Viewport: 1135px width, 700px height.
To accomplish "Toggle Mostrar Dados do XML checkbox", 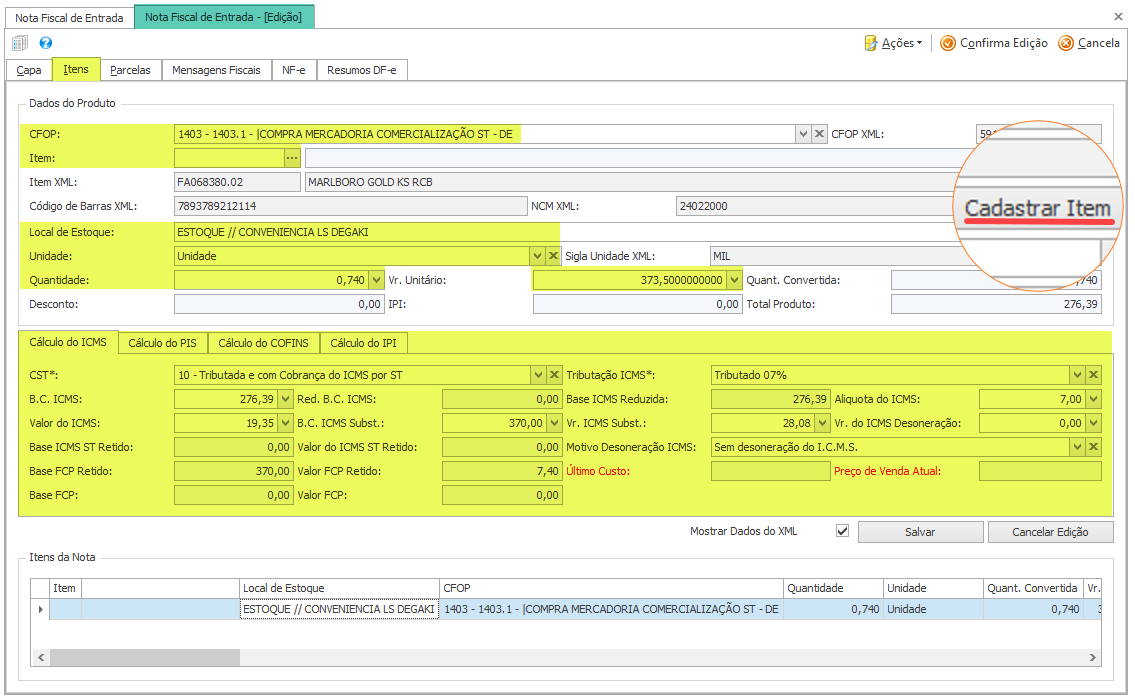I will (x=842, y=531).
